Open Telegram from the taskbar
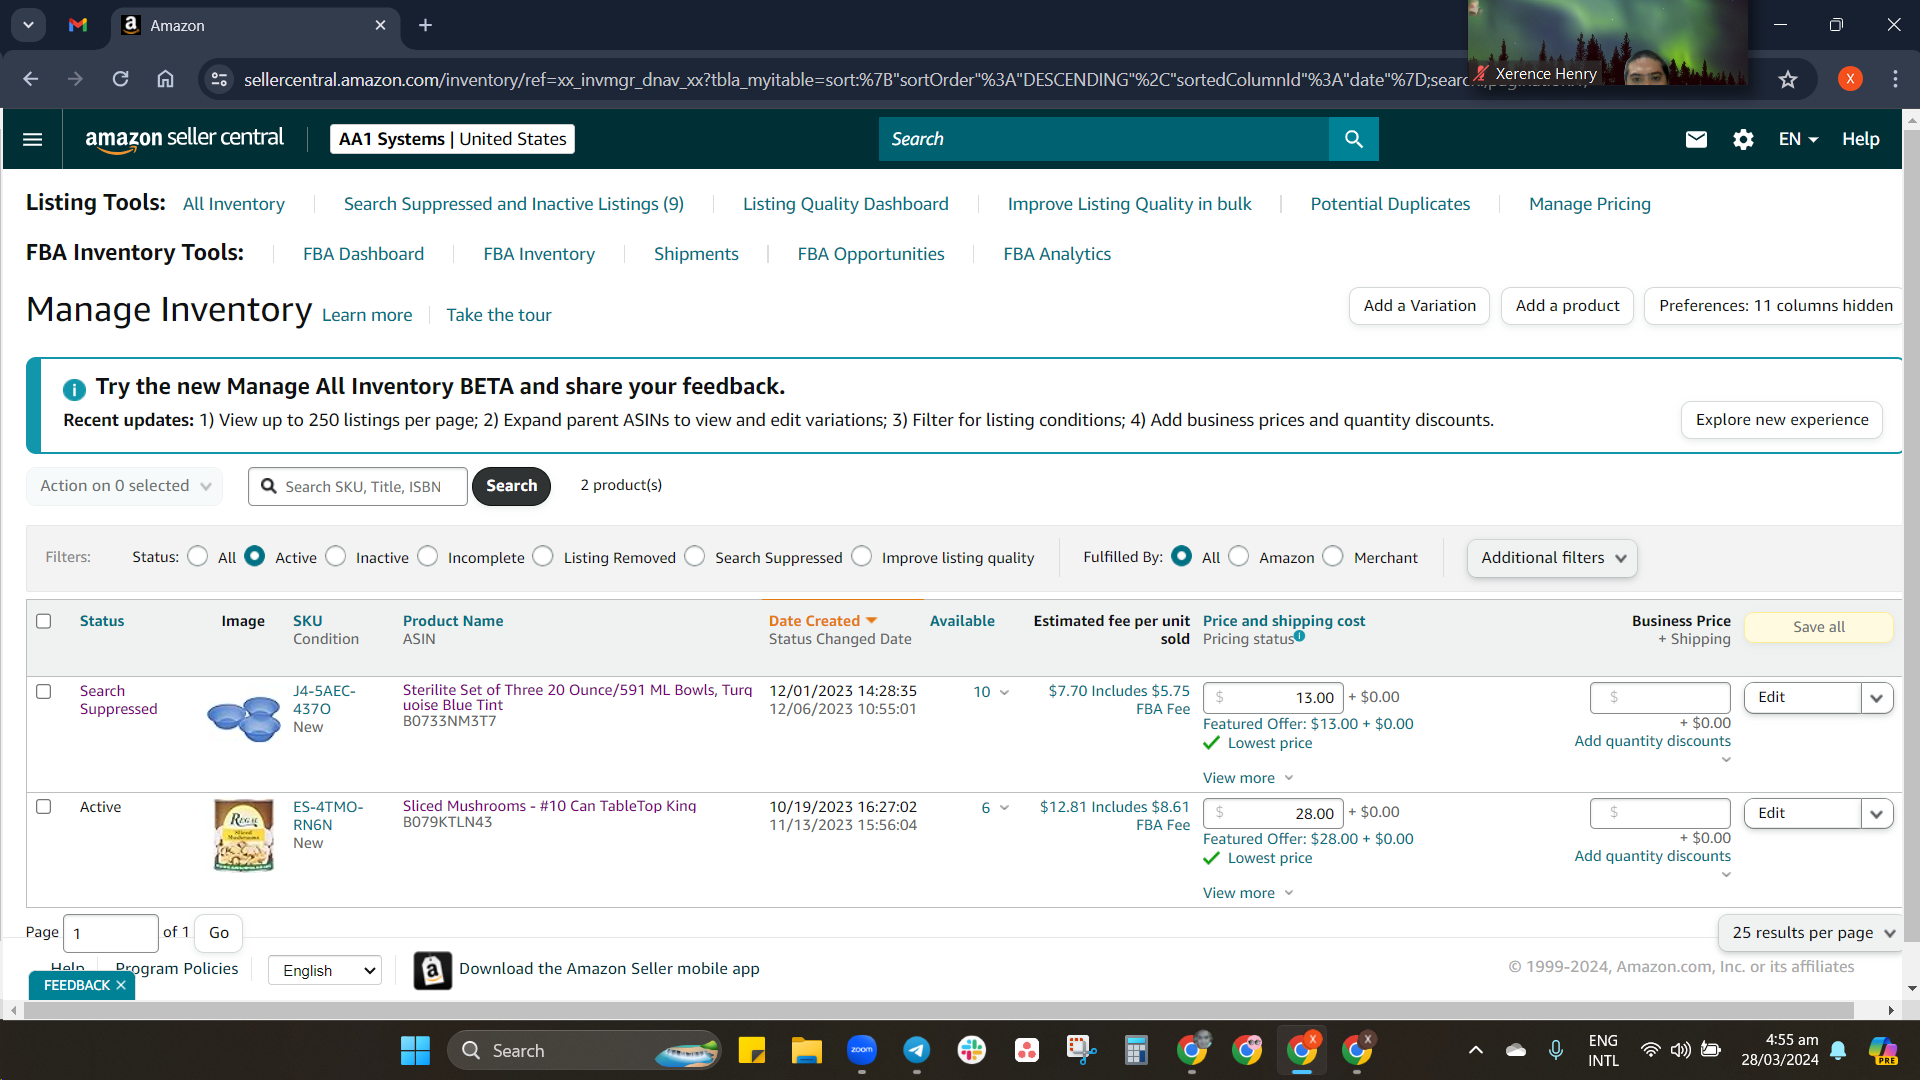The height and width of the screenshot is (1080, 1920). (916, 1050)
